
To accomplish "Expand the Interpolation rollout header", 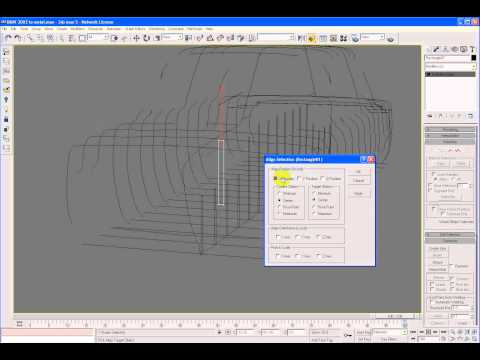I will (450, 136).
